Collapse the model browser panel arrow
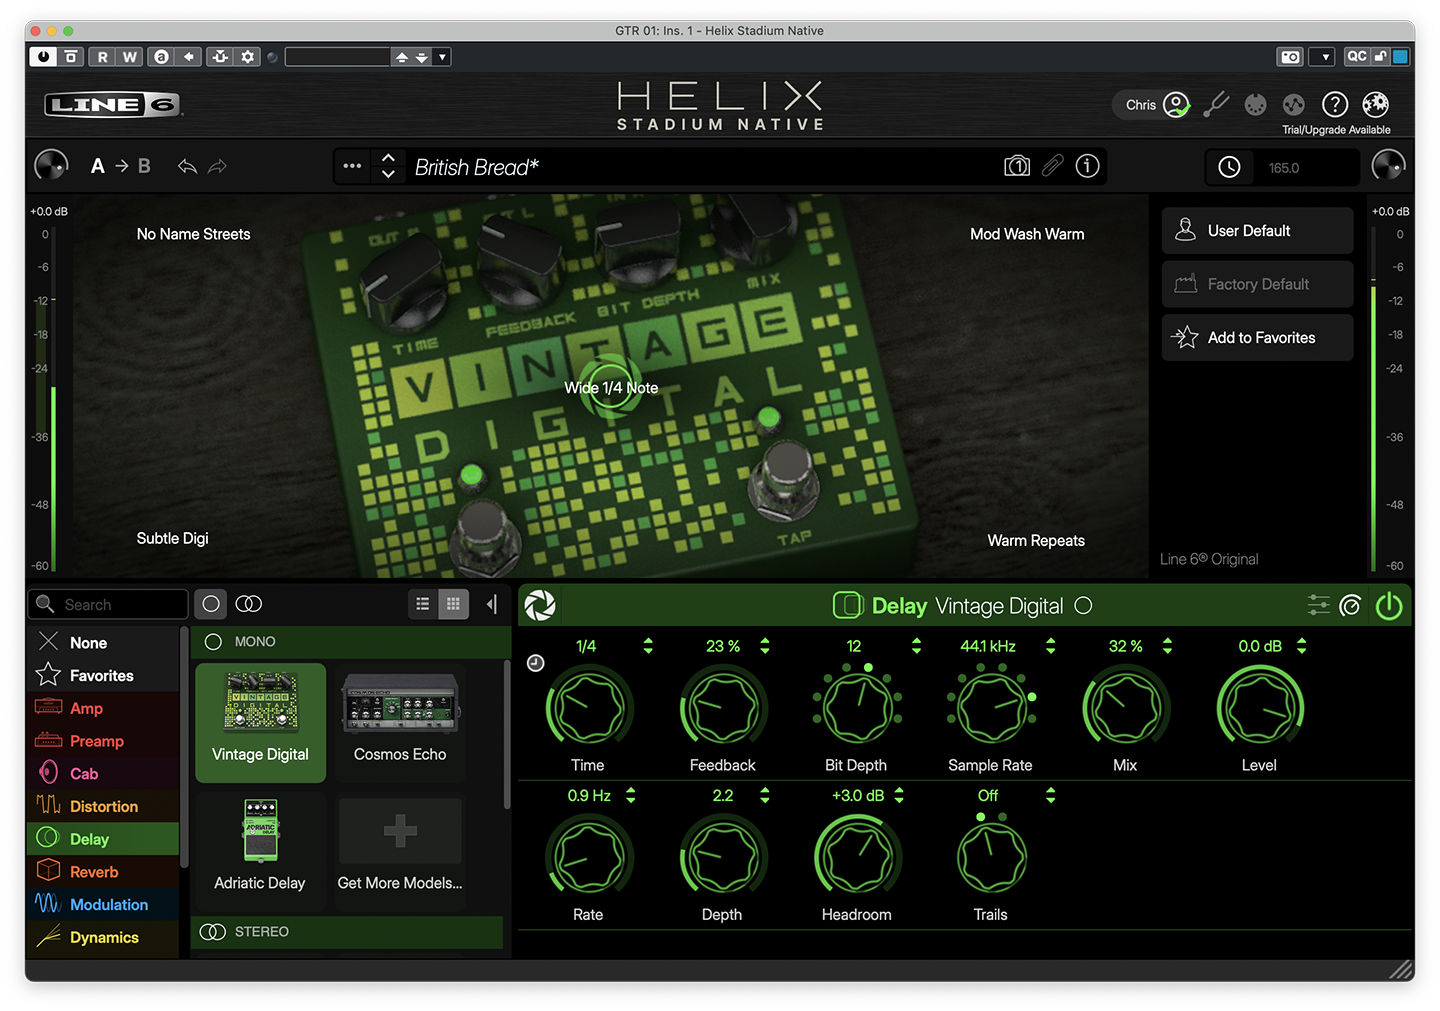The image size is (1440, 1011). pyautogui.click(x=492, y=604)
